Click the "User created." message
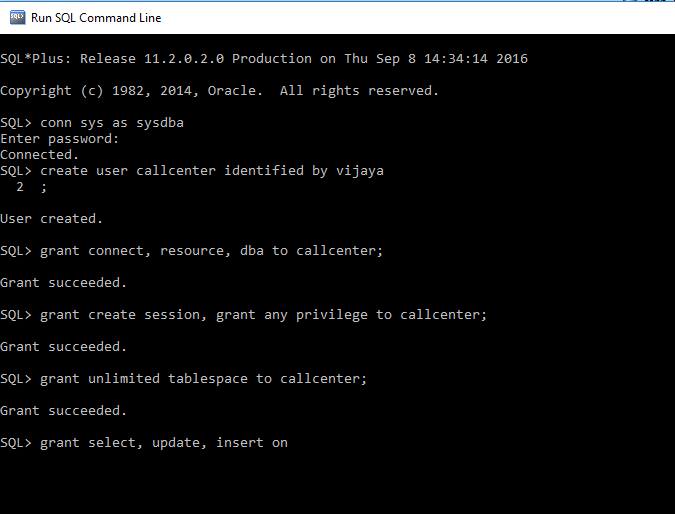675x514 pixels. pyautogui.click(x=51, y=219)
